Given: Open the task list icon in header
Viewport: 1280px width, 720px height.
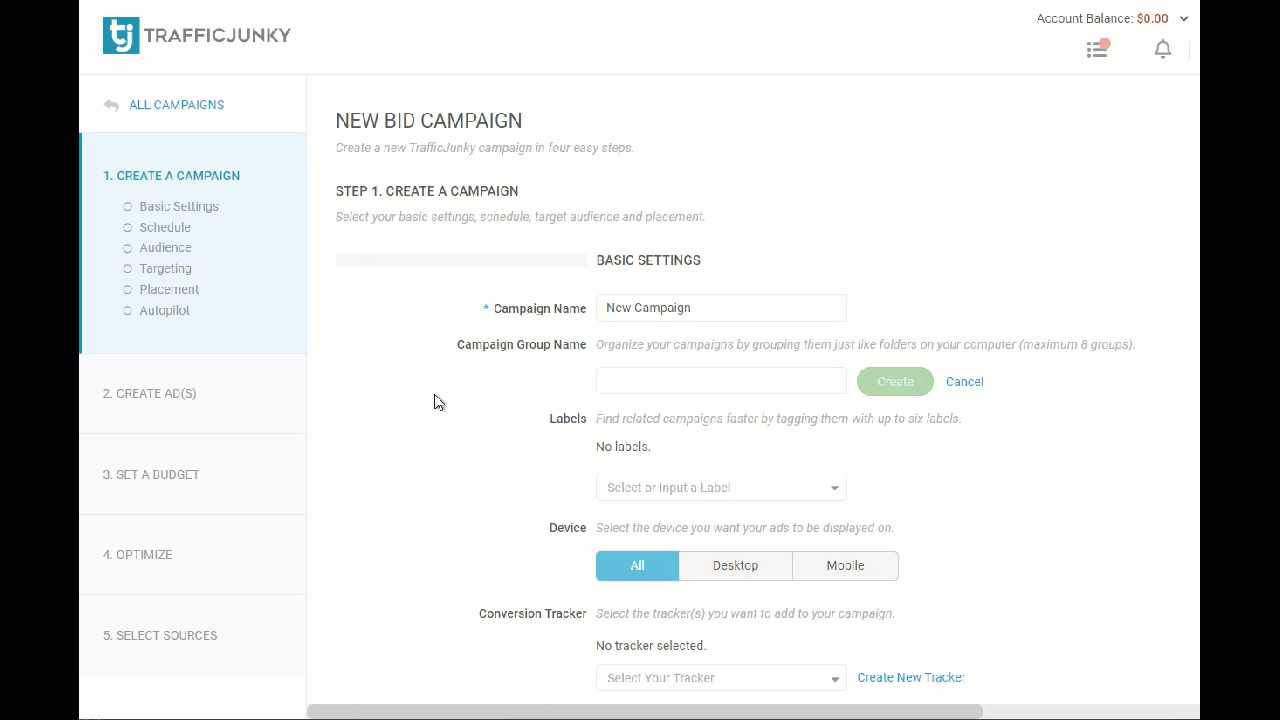Looking at the screenshot, I should pyautogui.click(x=1098, y=49).
